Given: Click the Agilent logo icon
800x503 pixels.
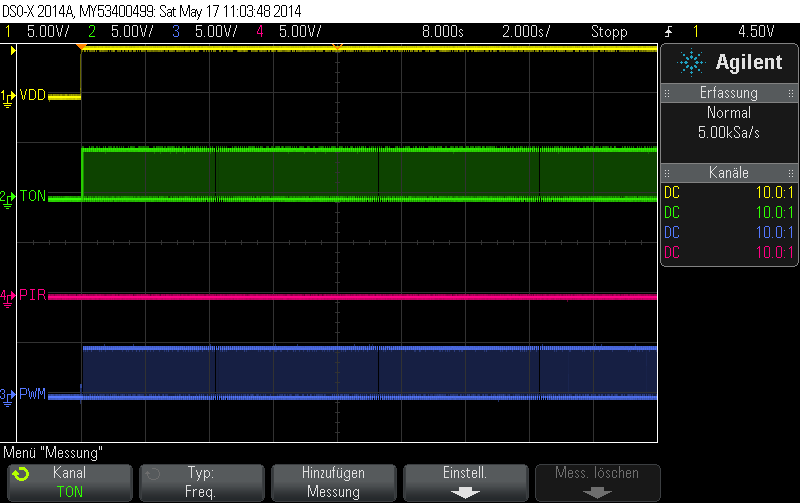Looking at the screenshot, I should (x=691, y=63).
